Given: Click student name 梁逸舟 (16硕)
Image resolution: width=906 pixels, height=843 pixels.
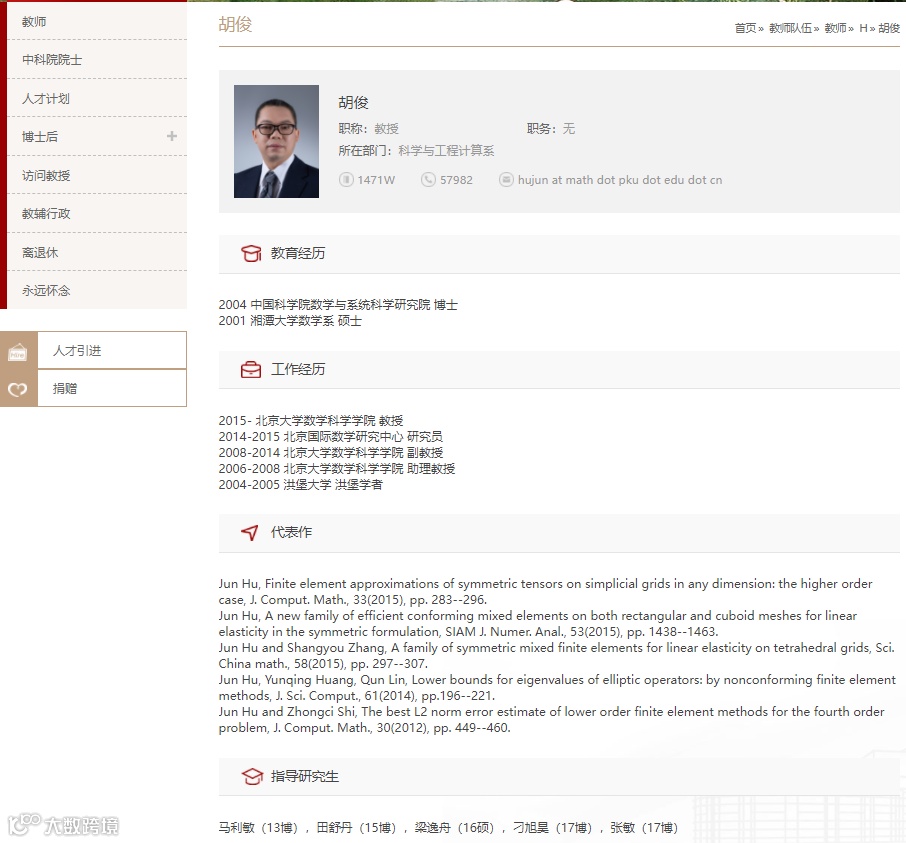Looking at the screenshot, I should coord(455,827).
